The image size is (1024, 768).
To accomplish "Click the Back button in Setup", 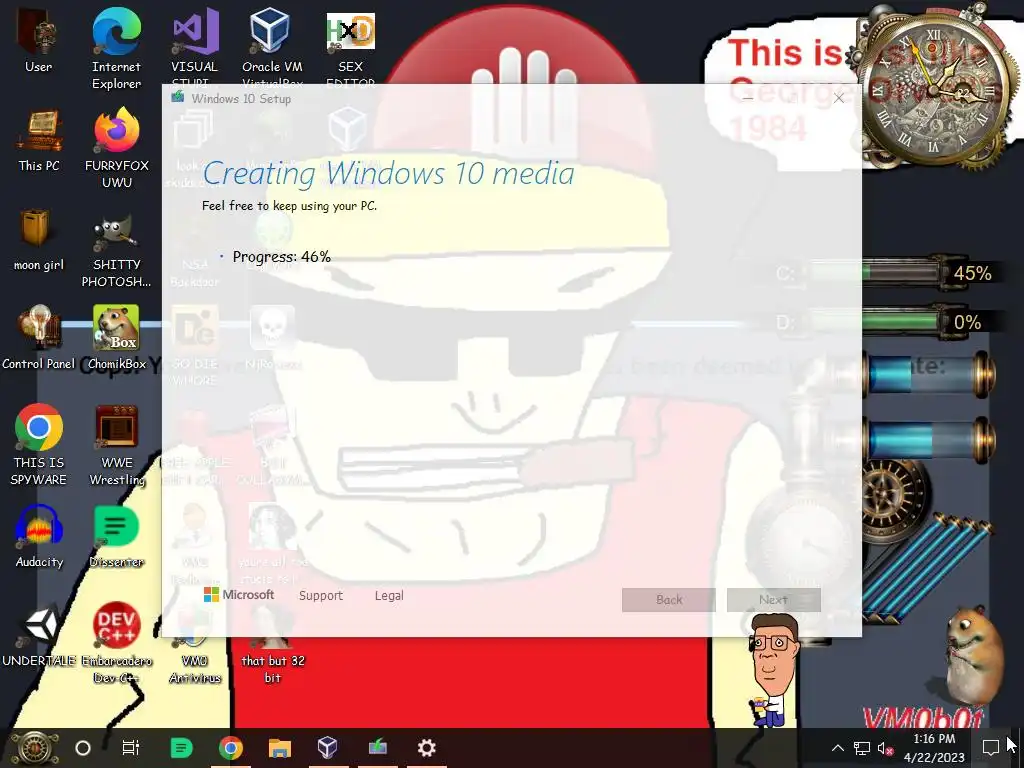I will click(669, 600).
